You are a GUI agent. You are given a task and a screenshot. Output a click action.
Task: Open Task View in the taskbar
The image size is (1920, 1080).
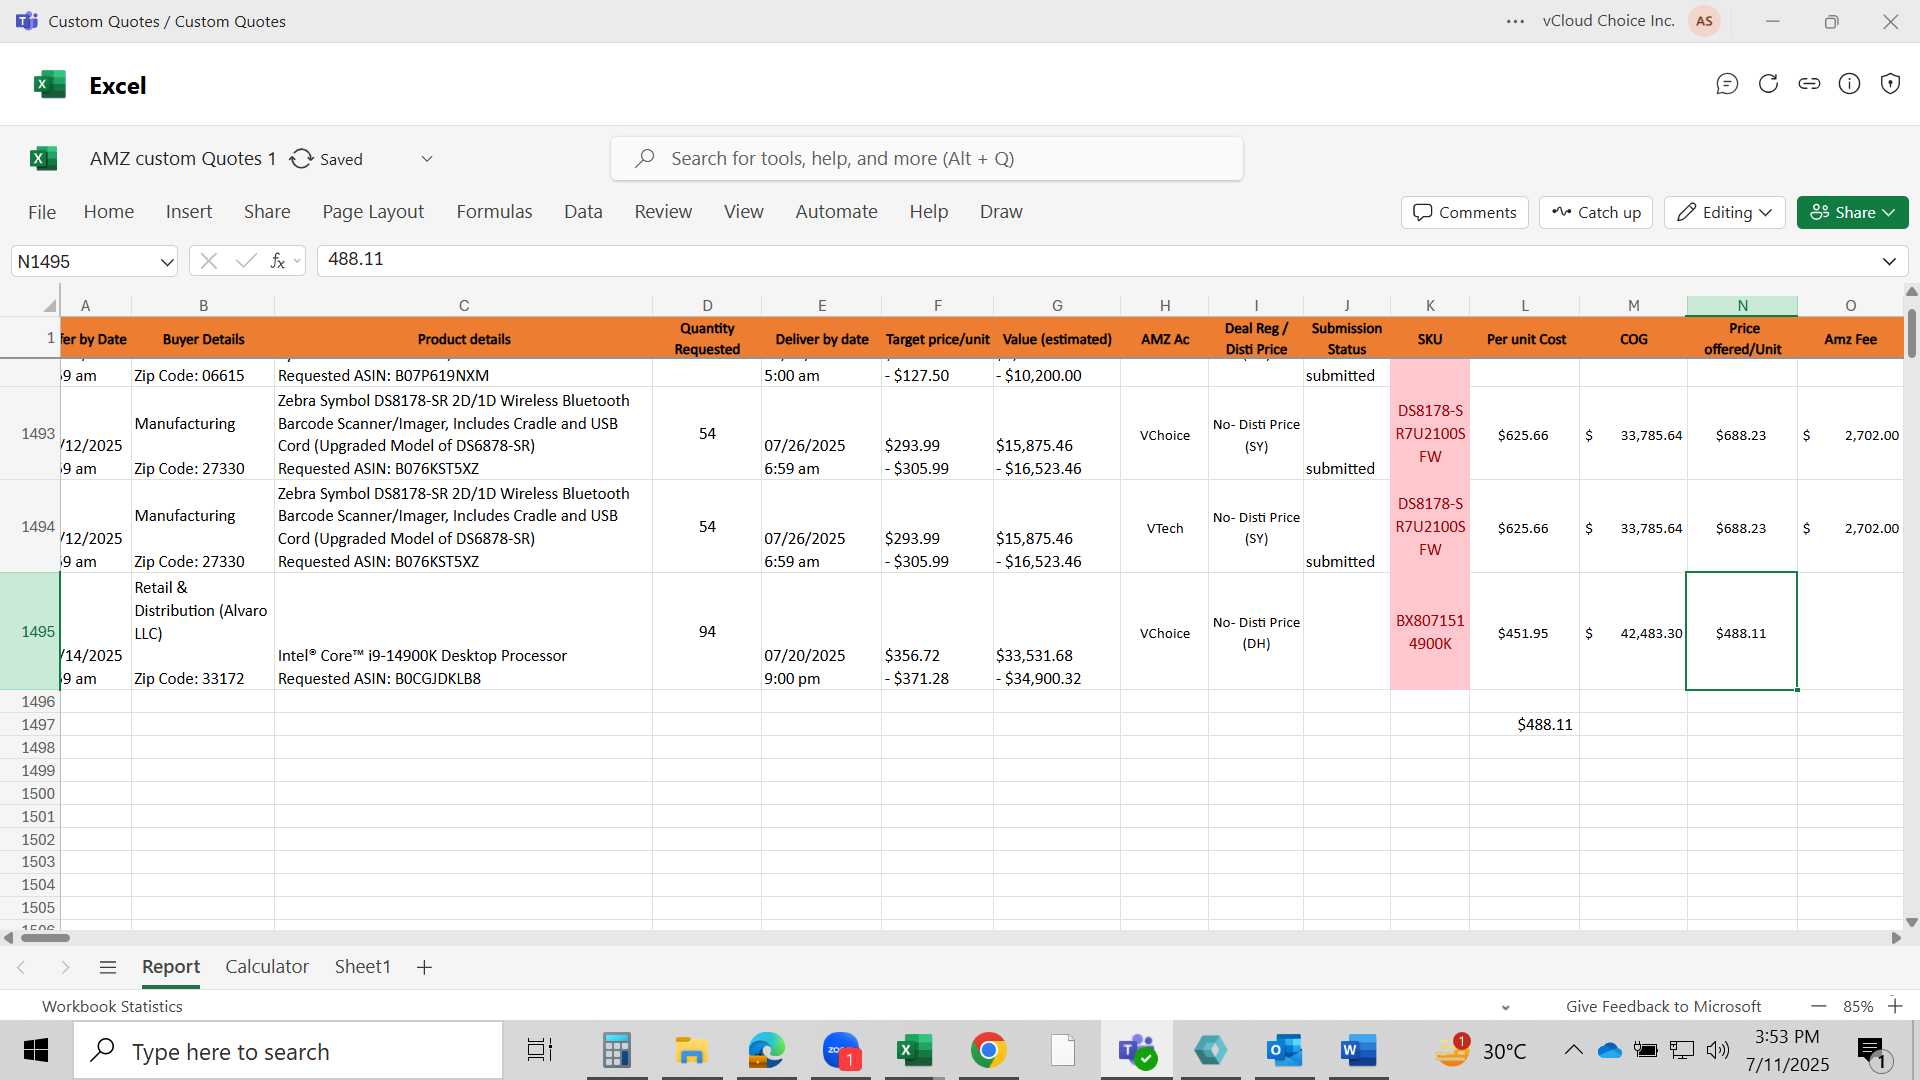click(540, 1051)
